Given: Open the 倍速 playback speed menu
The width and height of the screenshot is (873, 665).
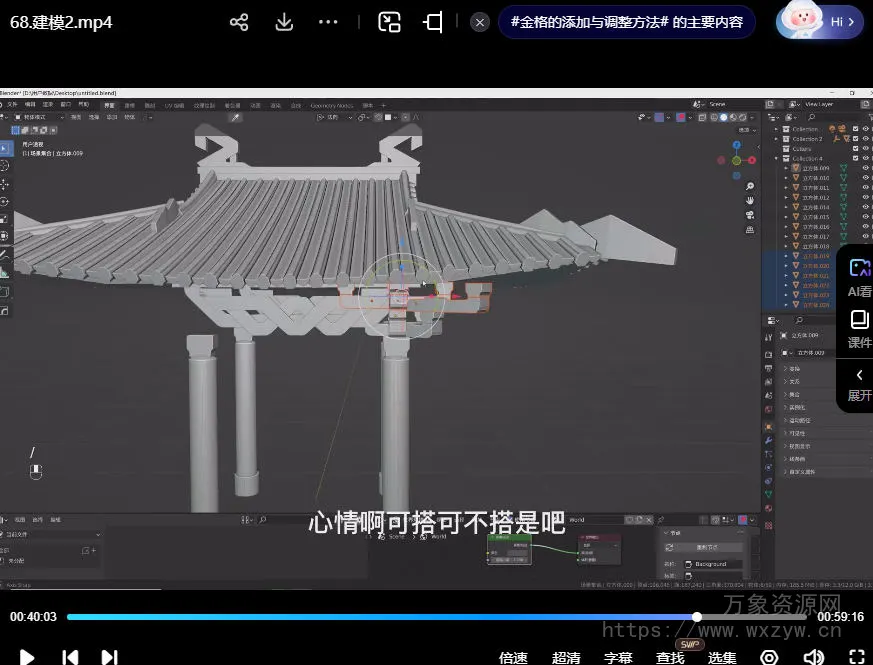Looking at the screenshot, I should tap(513, 657).
